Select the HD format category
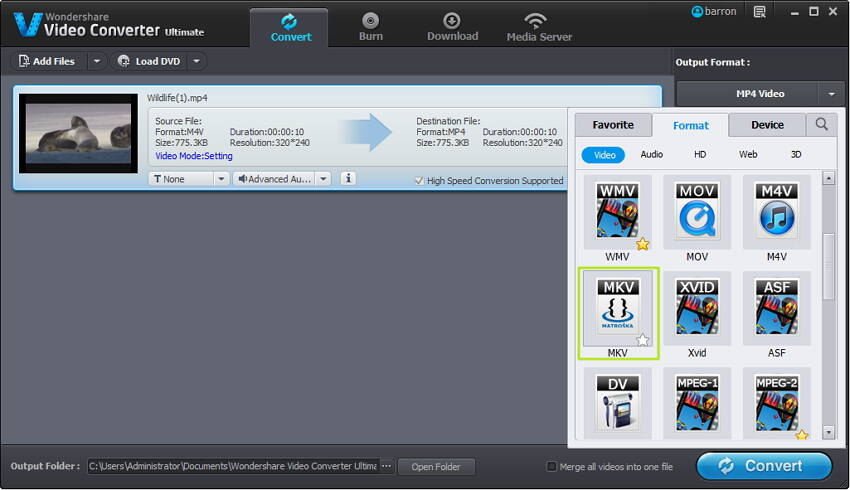 click(x=700, y=154)
